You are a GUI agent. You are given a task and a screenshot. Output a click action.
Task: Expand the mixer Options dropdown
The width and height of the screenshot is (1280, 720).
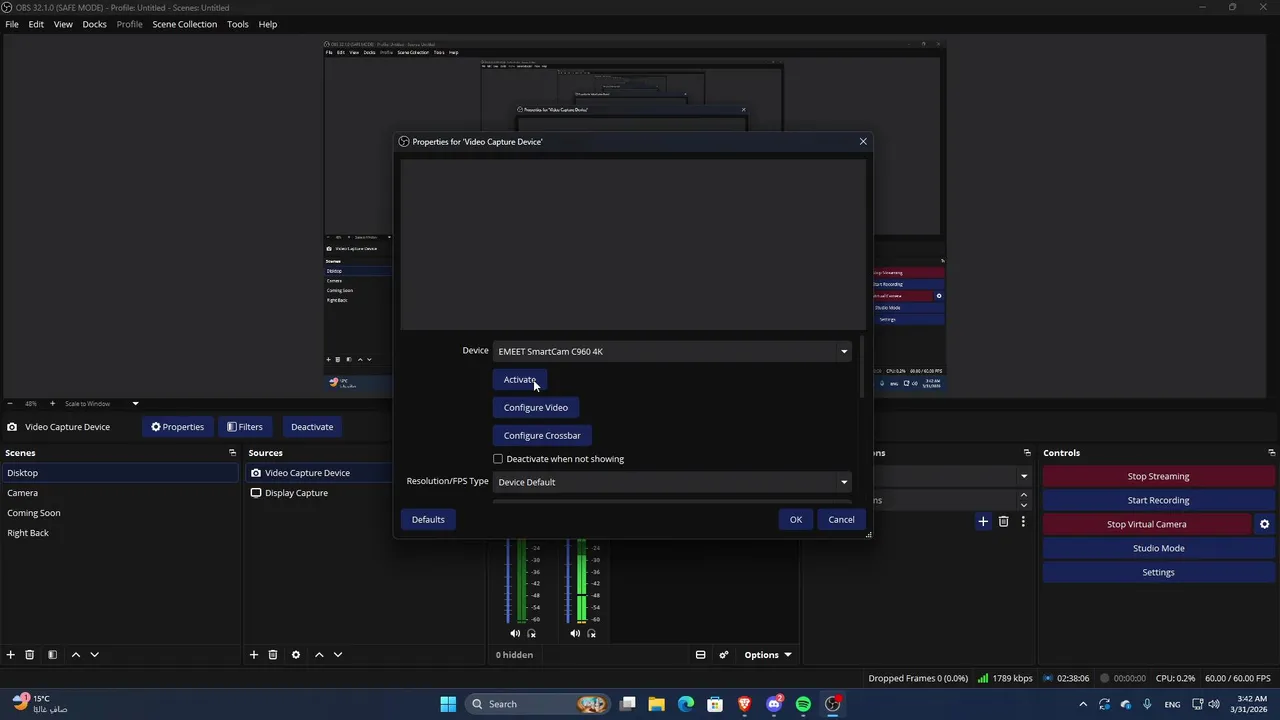pos(768,655)
